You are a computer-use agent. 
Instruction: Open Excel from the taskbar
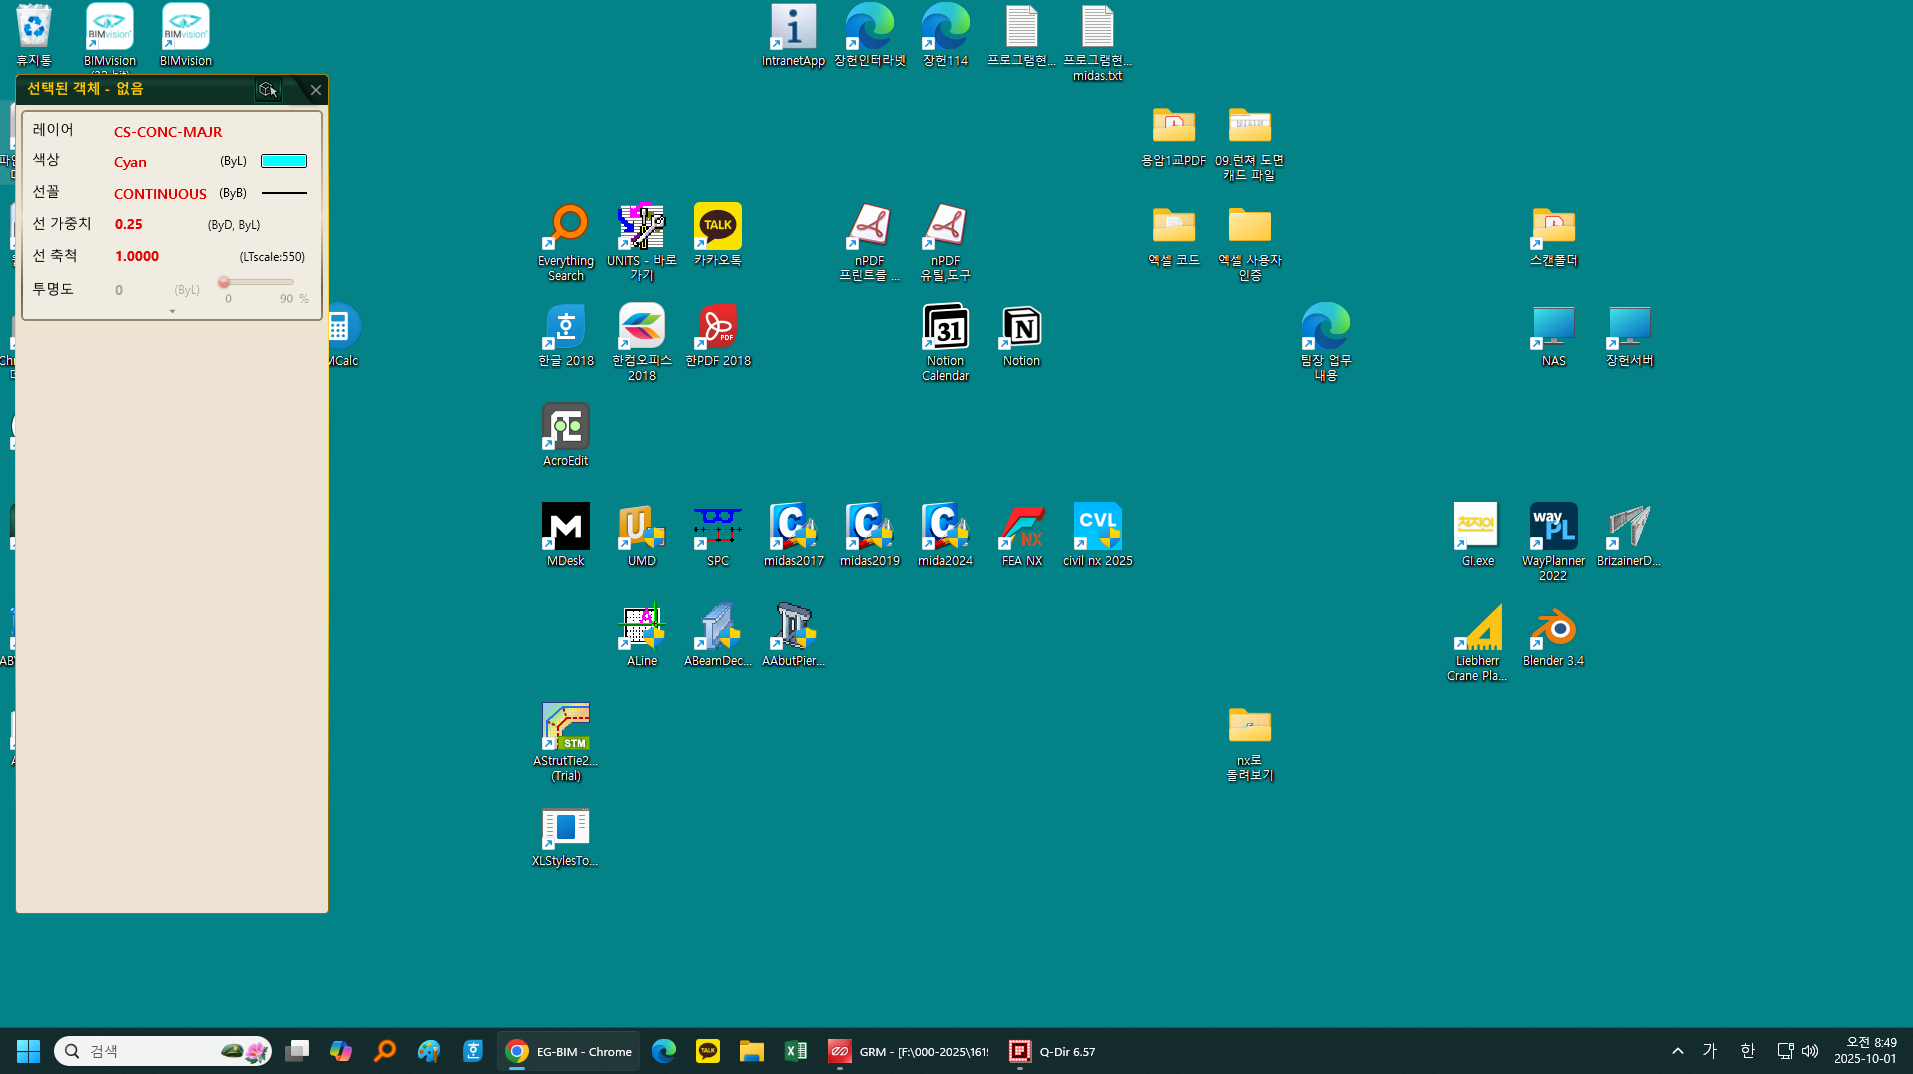tap(796, 1051)
